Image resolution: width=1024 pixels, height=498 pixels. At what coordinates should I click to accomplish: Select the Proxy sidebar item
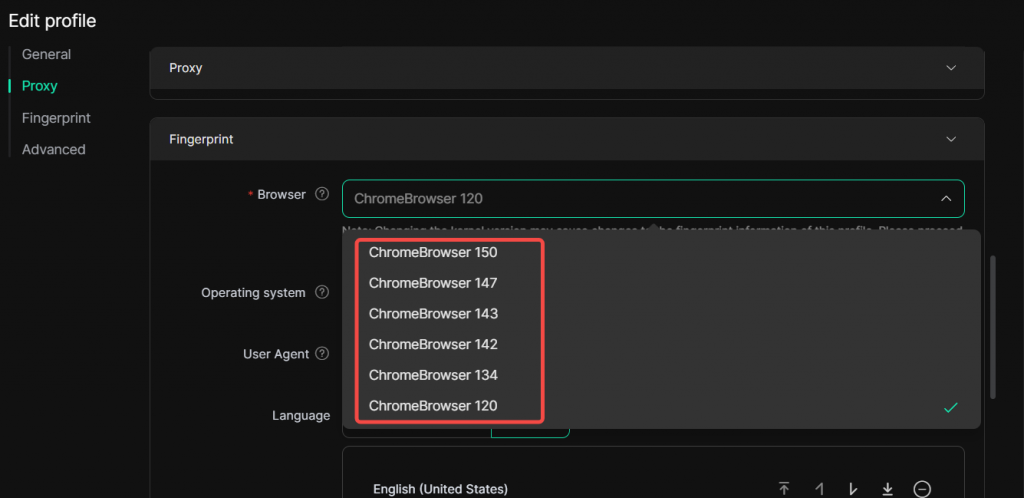click(40, 86)
